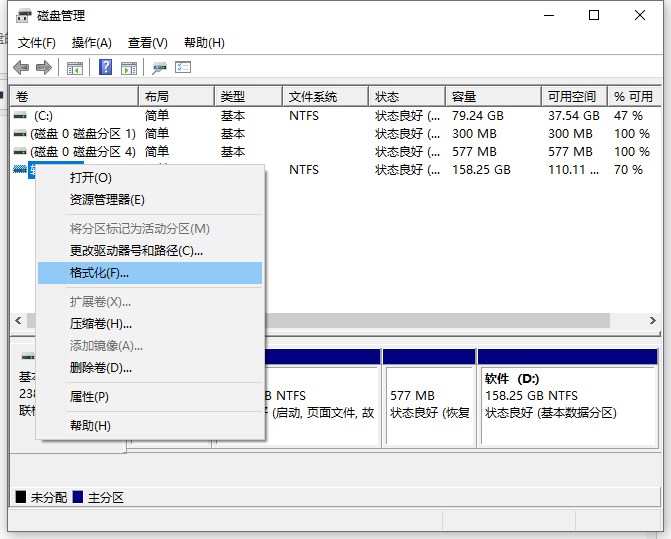Select the 577 MB recovery partition block
This screenshot has width=671, height=539.
429,399
